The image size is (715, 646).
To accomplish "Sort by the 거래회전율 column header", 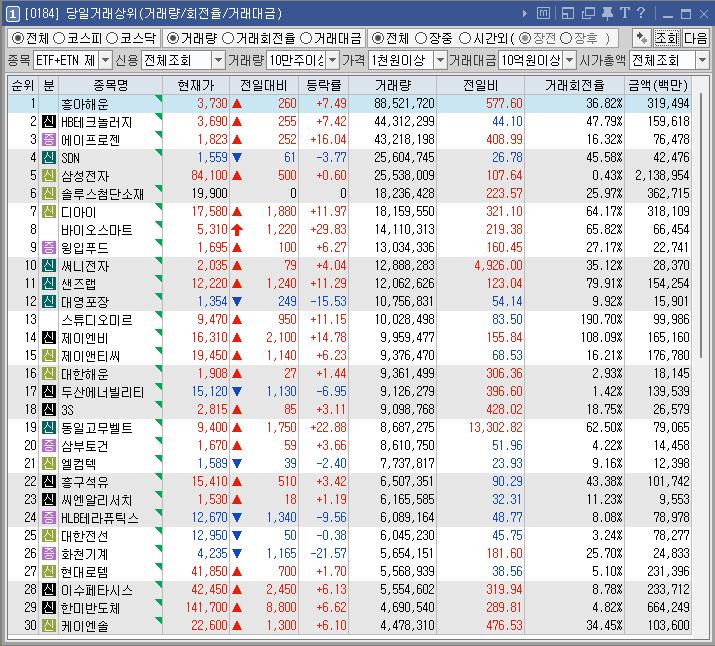I will click(x=575, y=85).
